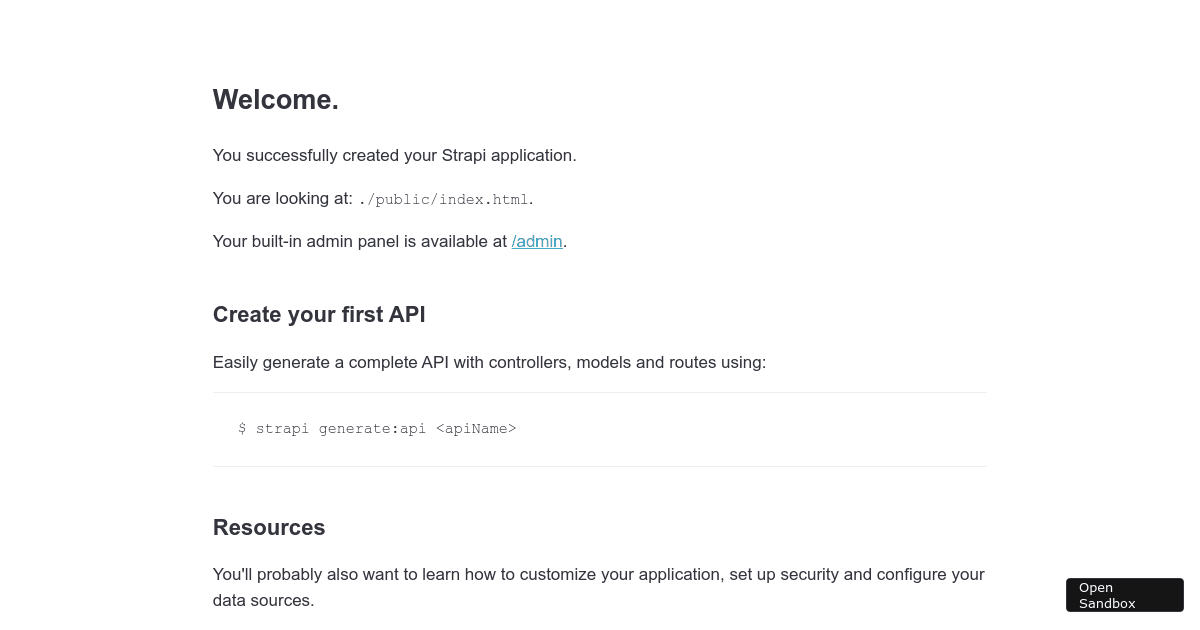1200x630 pixels.
Task: Click the words data sources
Action: click(263, 601)
